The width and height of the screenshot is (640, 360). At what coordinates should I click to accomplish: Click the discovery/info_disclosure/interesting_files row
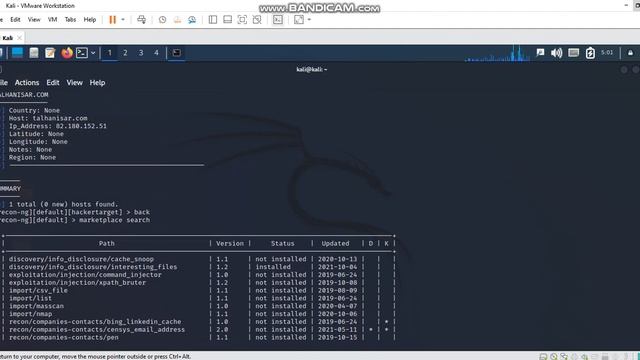(198, 267)
